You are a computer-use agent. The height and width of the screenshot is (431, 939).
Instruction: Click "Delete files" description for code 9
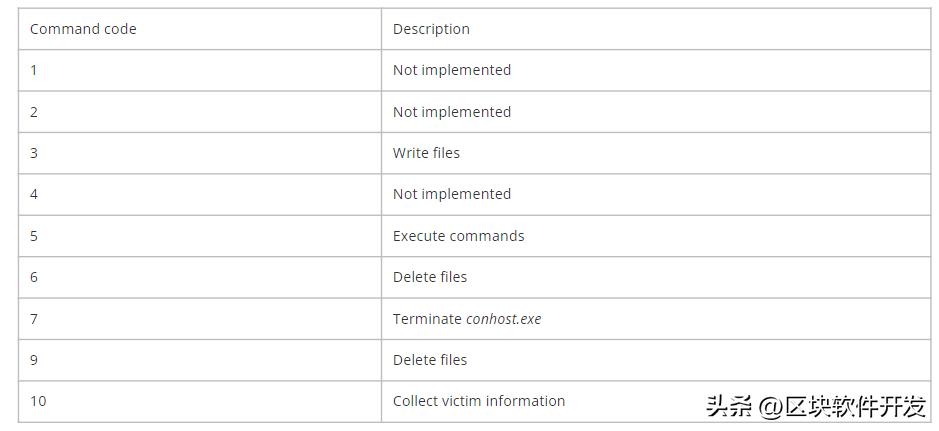point(430,360)
